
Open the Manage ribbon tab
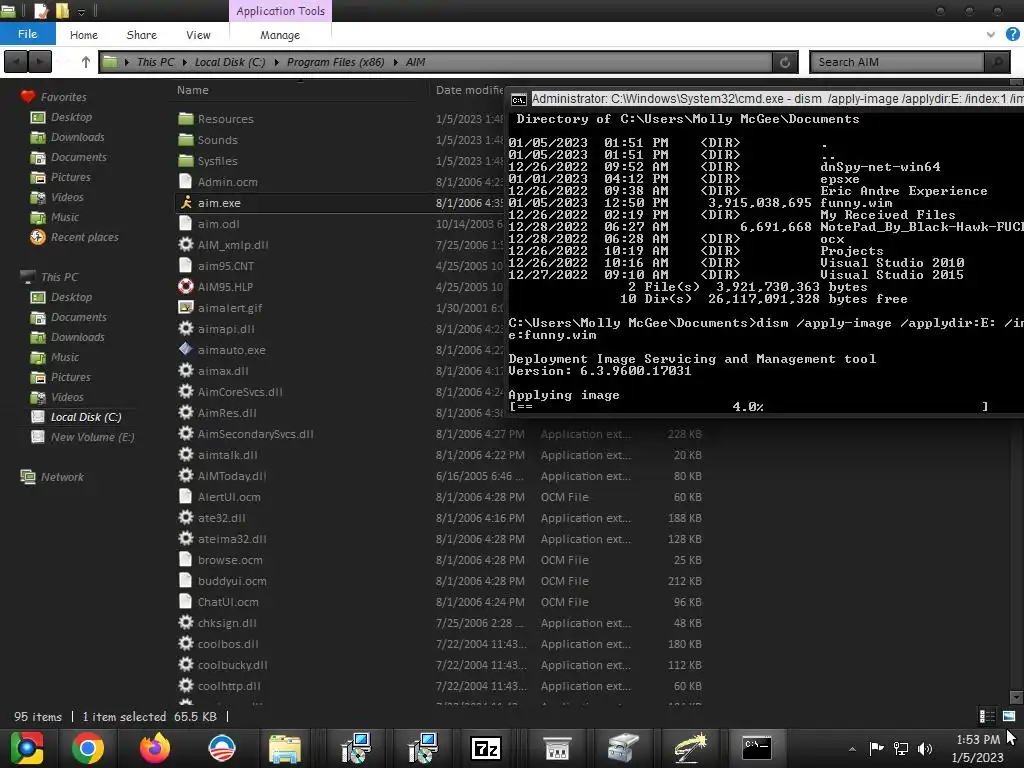tap(280, 35)
